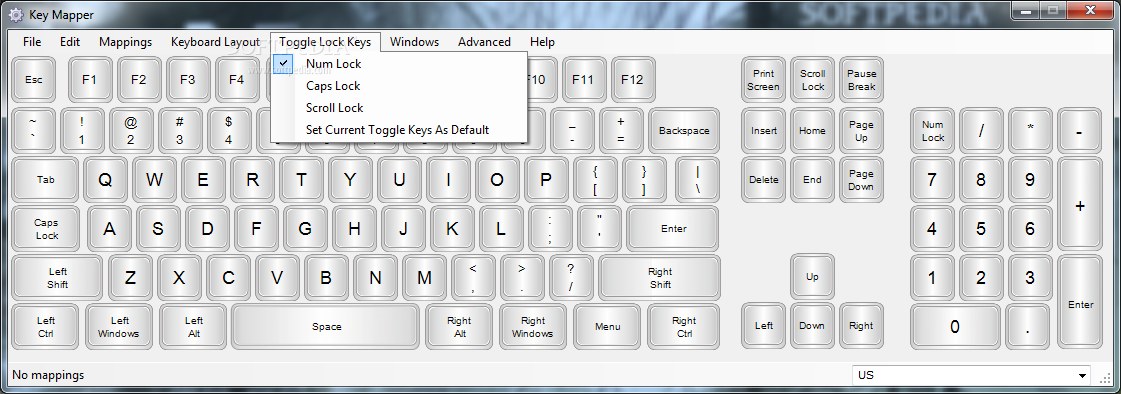Viewport: 1121px width, 394px height.
Task: Select the F12 key
Action: coord(633,79)
